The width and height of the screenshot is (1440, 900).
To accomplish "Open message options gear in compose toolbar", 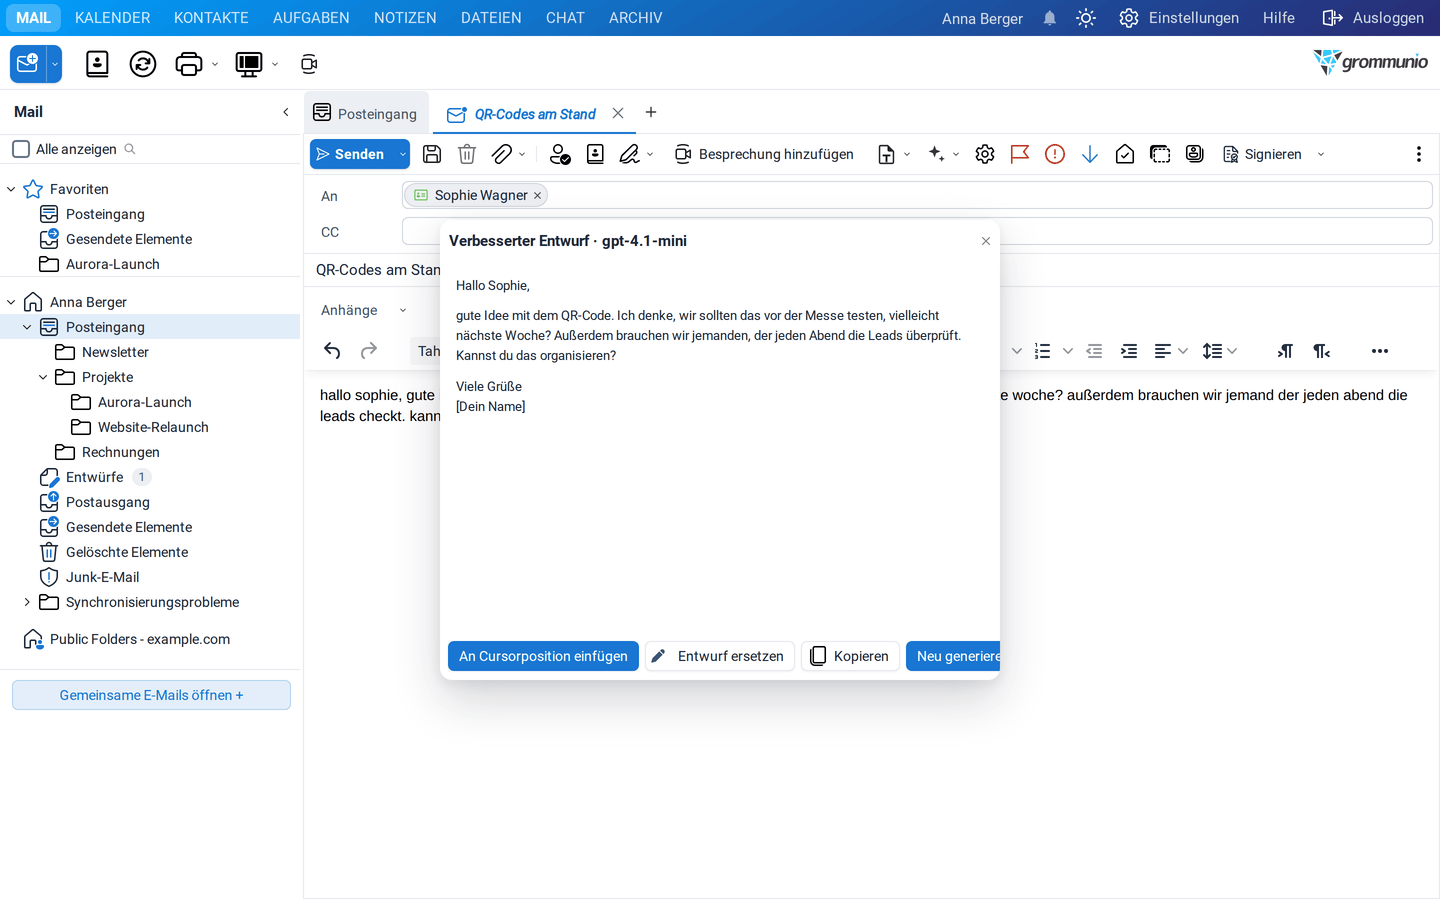I will (x=985, y=154).
